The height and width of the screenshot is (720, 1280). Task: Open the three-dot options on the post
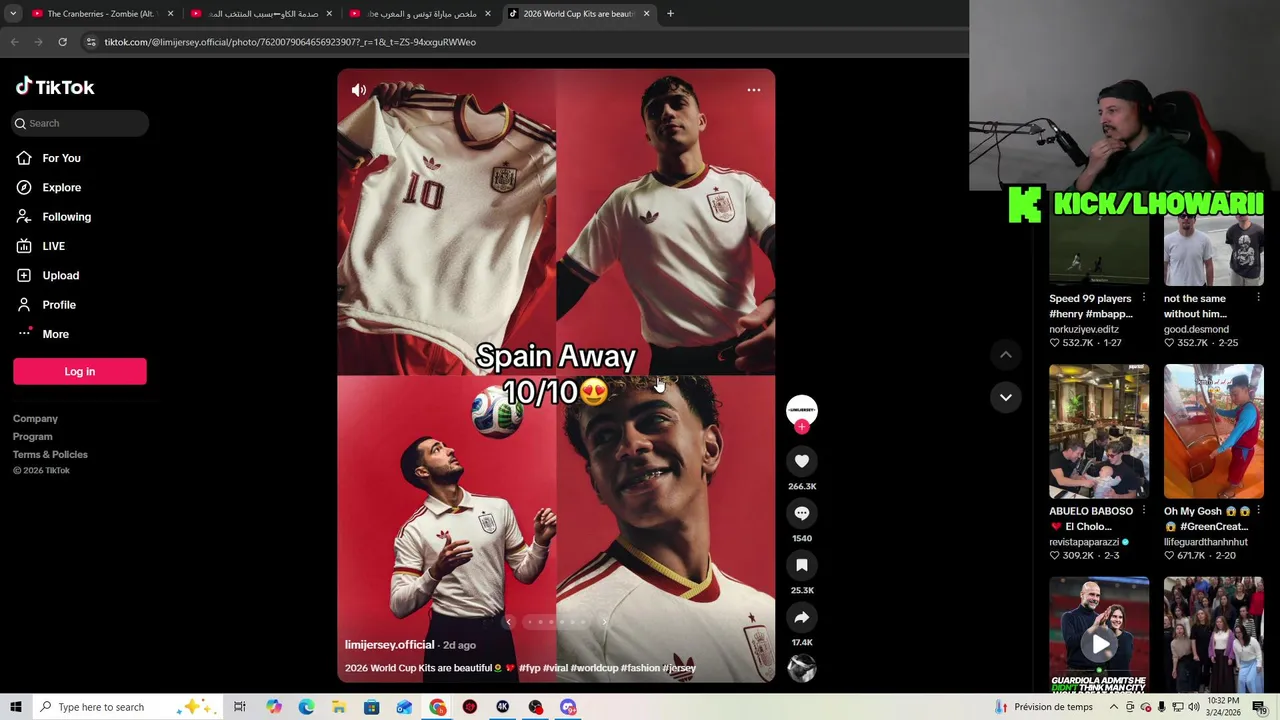[x=754, y=90]
